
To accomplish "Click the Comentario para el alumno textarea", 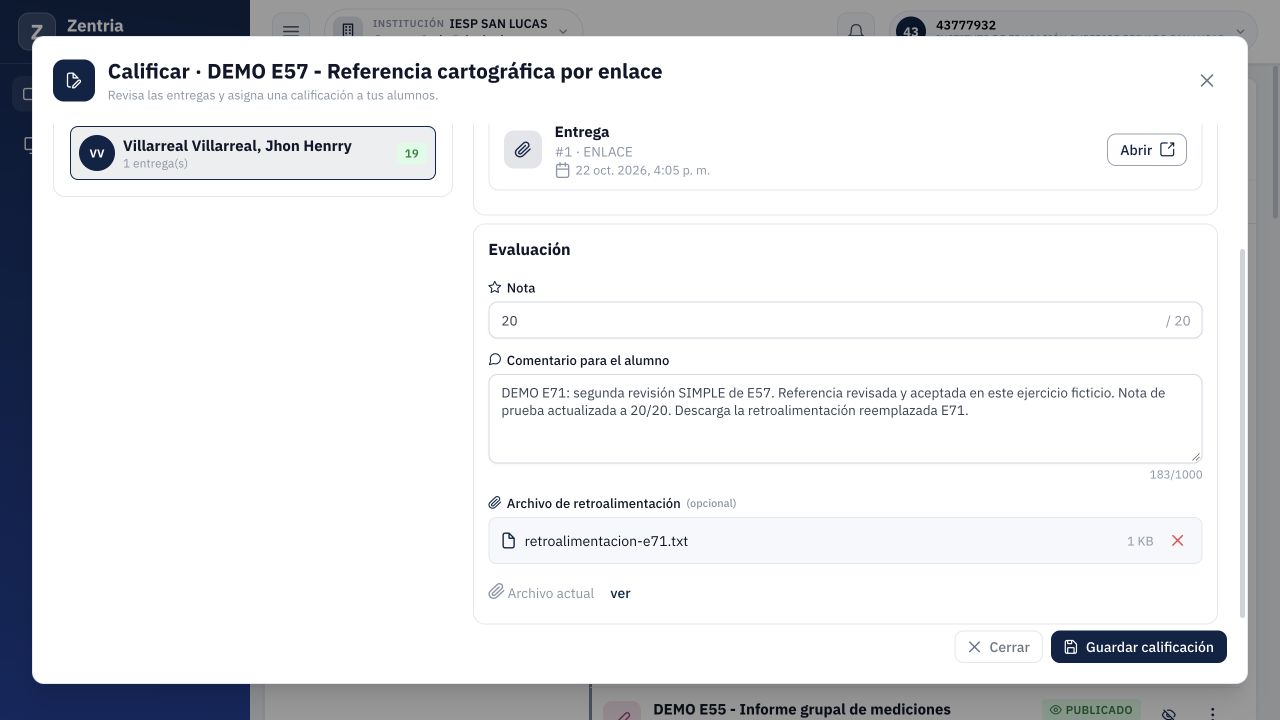I will (x=845, y=419).
